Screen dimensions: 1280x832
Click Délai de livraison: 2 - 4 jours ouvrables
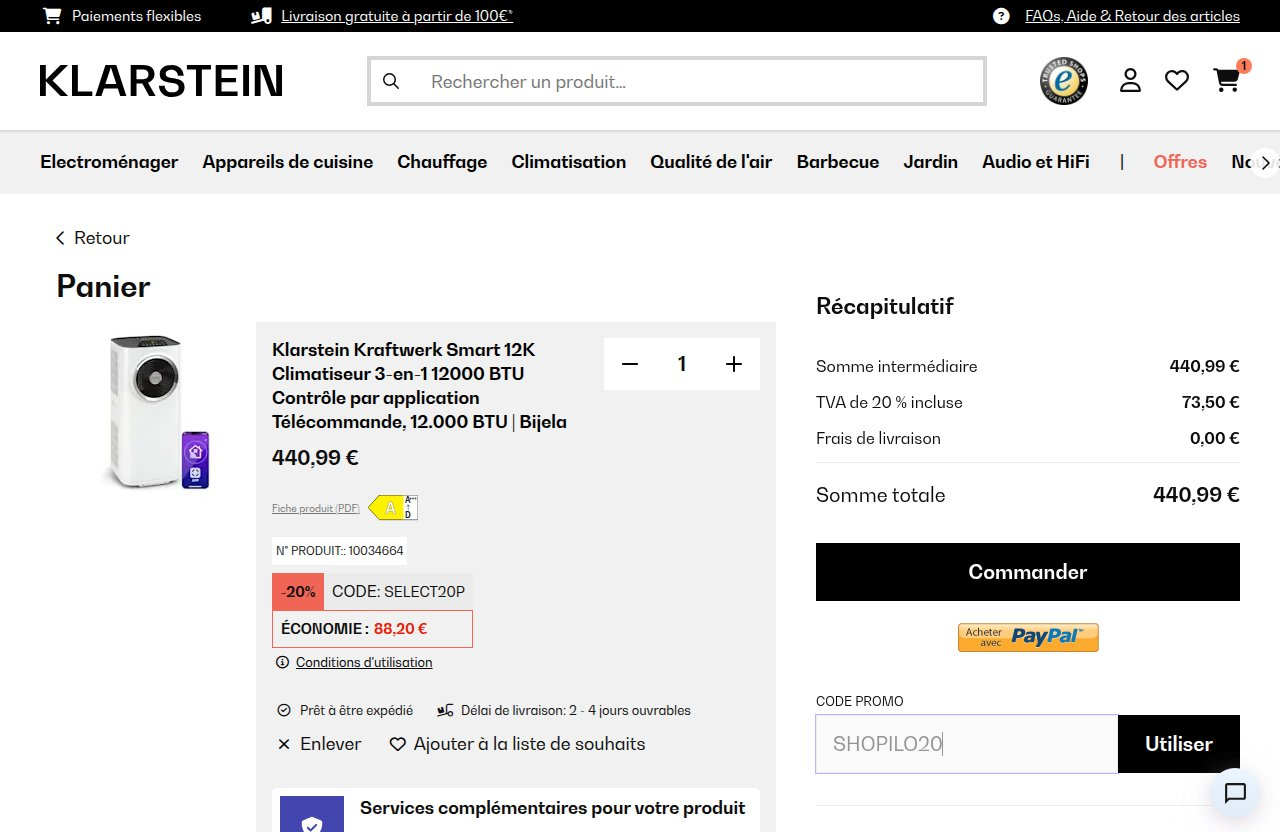click(x=564, y=711)
